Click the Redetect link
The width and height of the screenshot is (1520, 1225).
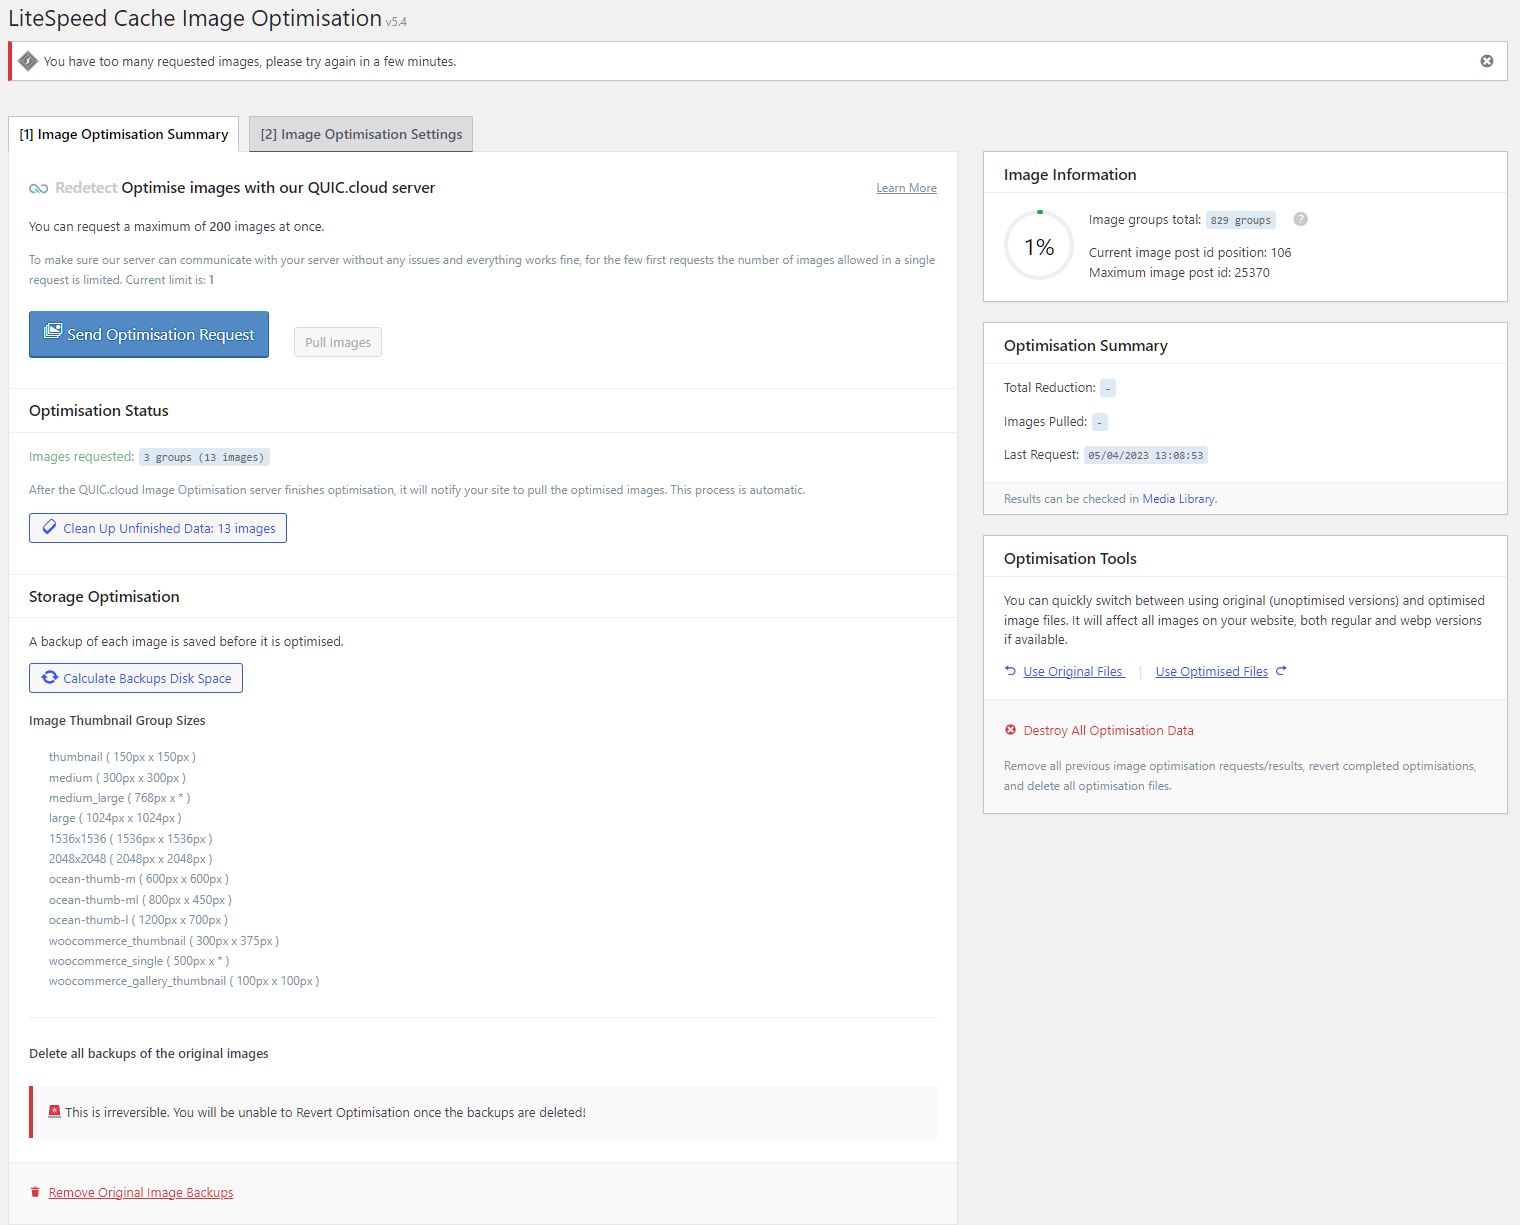pos(86,188)
